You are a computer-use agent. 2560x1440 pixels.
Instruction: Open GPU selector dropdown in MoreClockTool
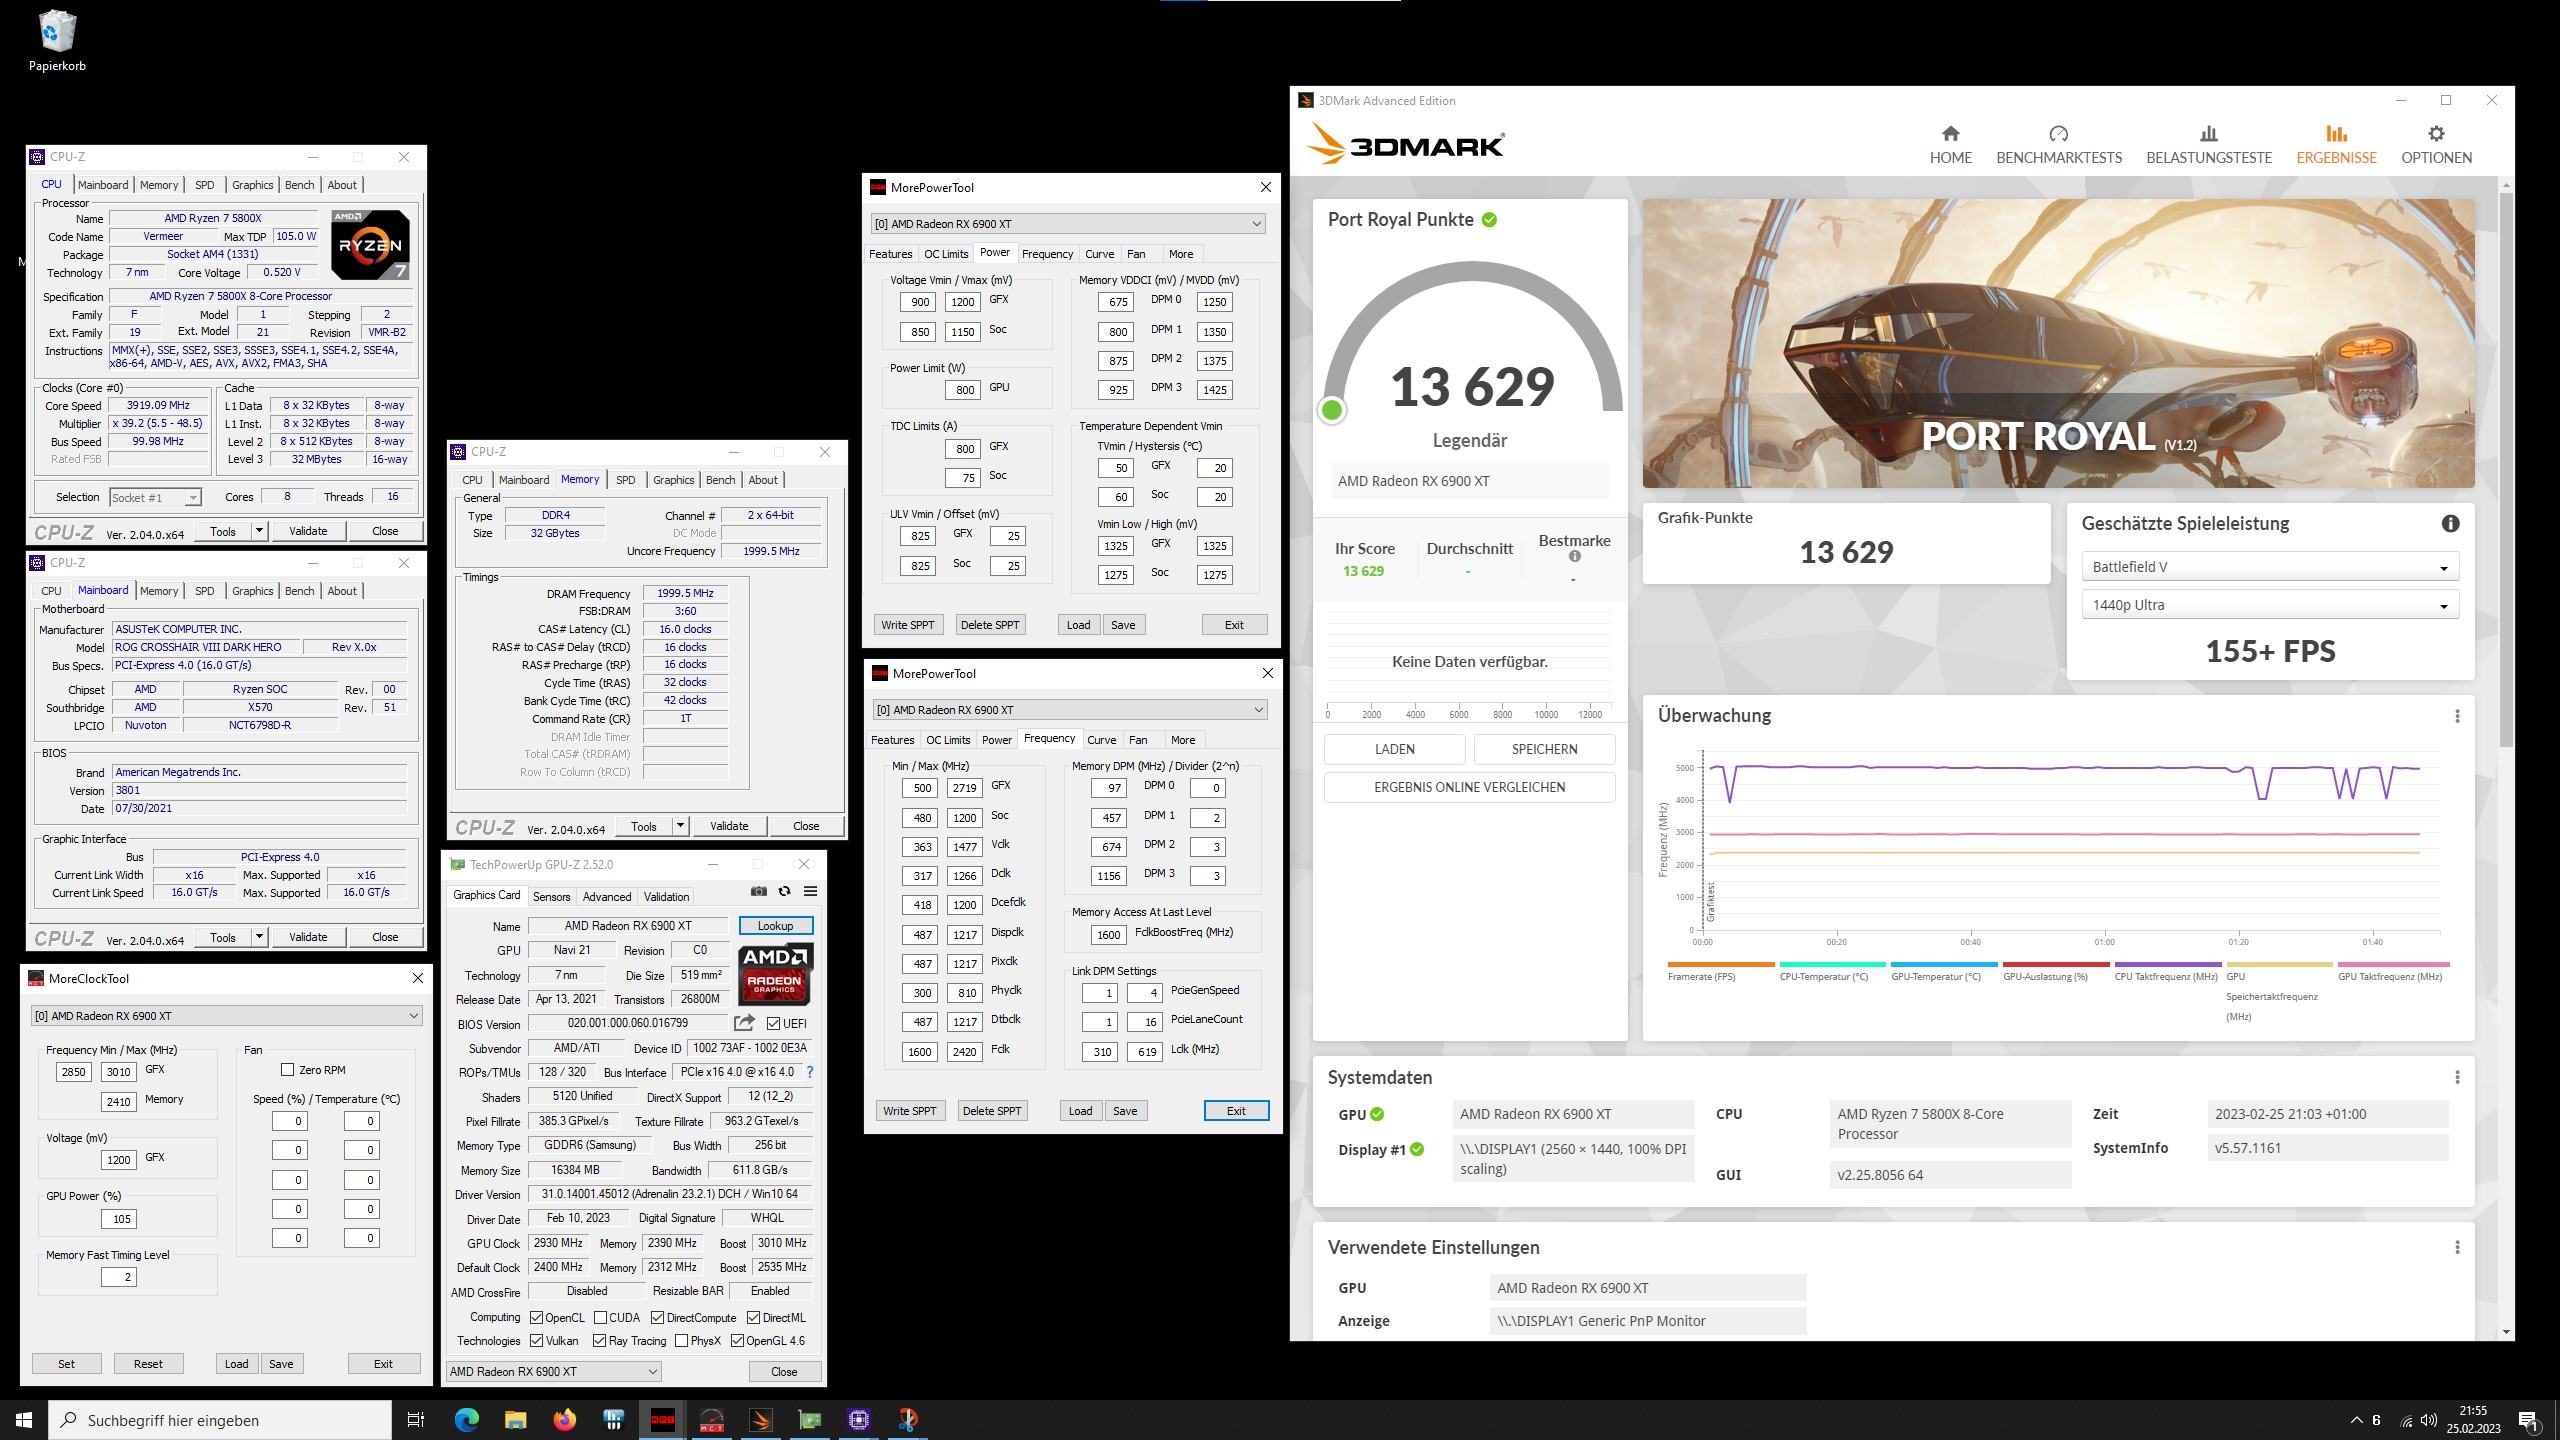226,1016
